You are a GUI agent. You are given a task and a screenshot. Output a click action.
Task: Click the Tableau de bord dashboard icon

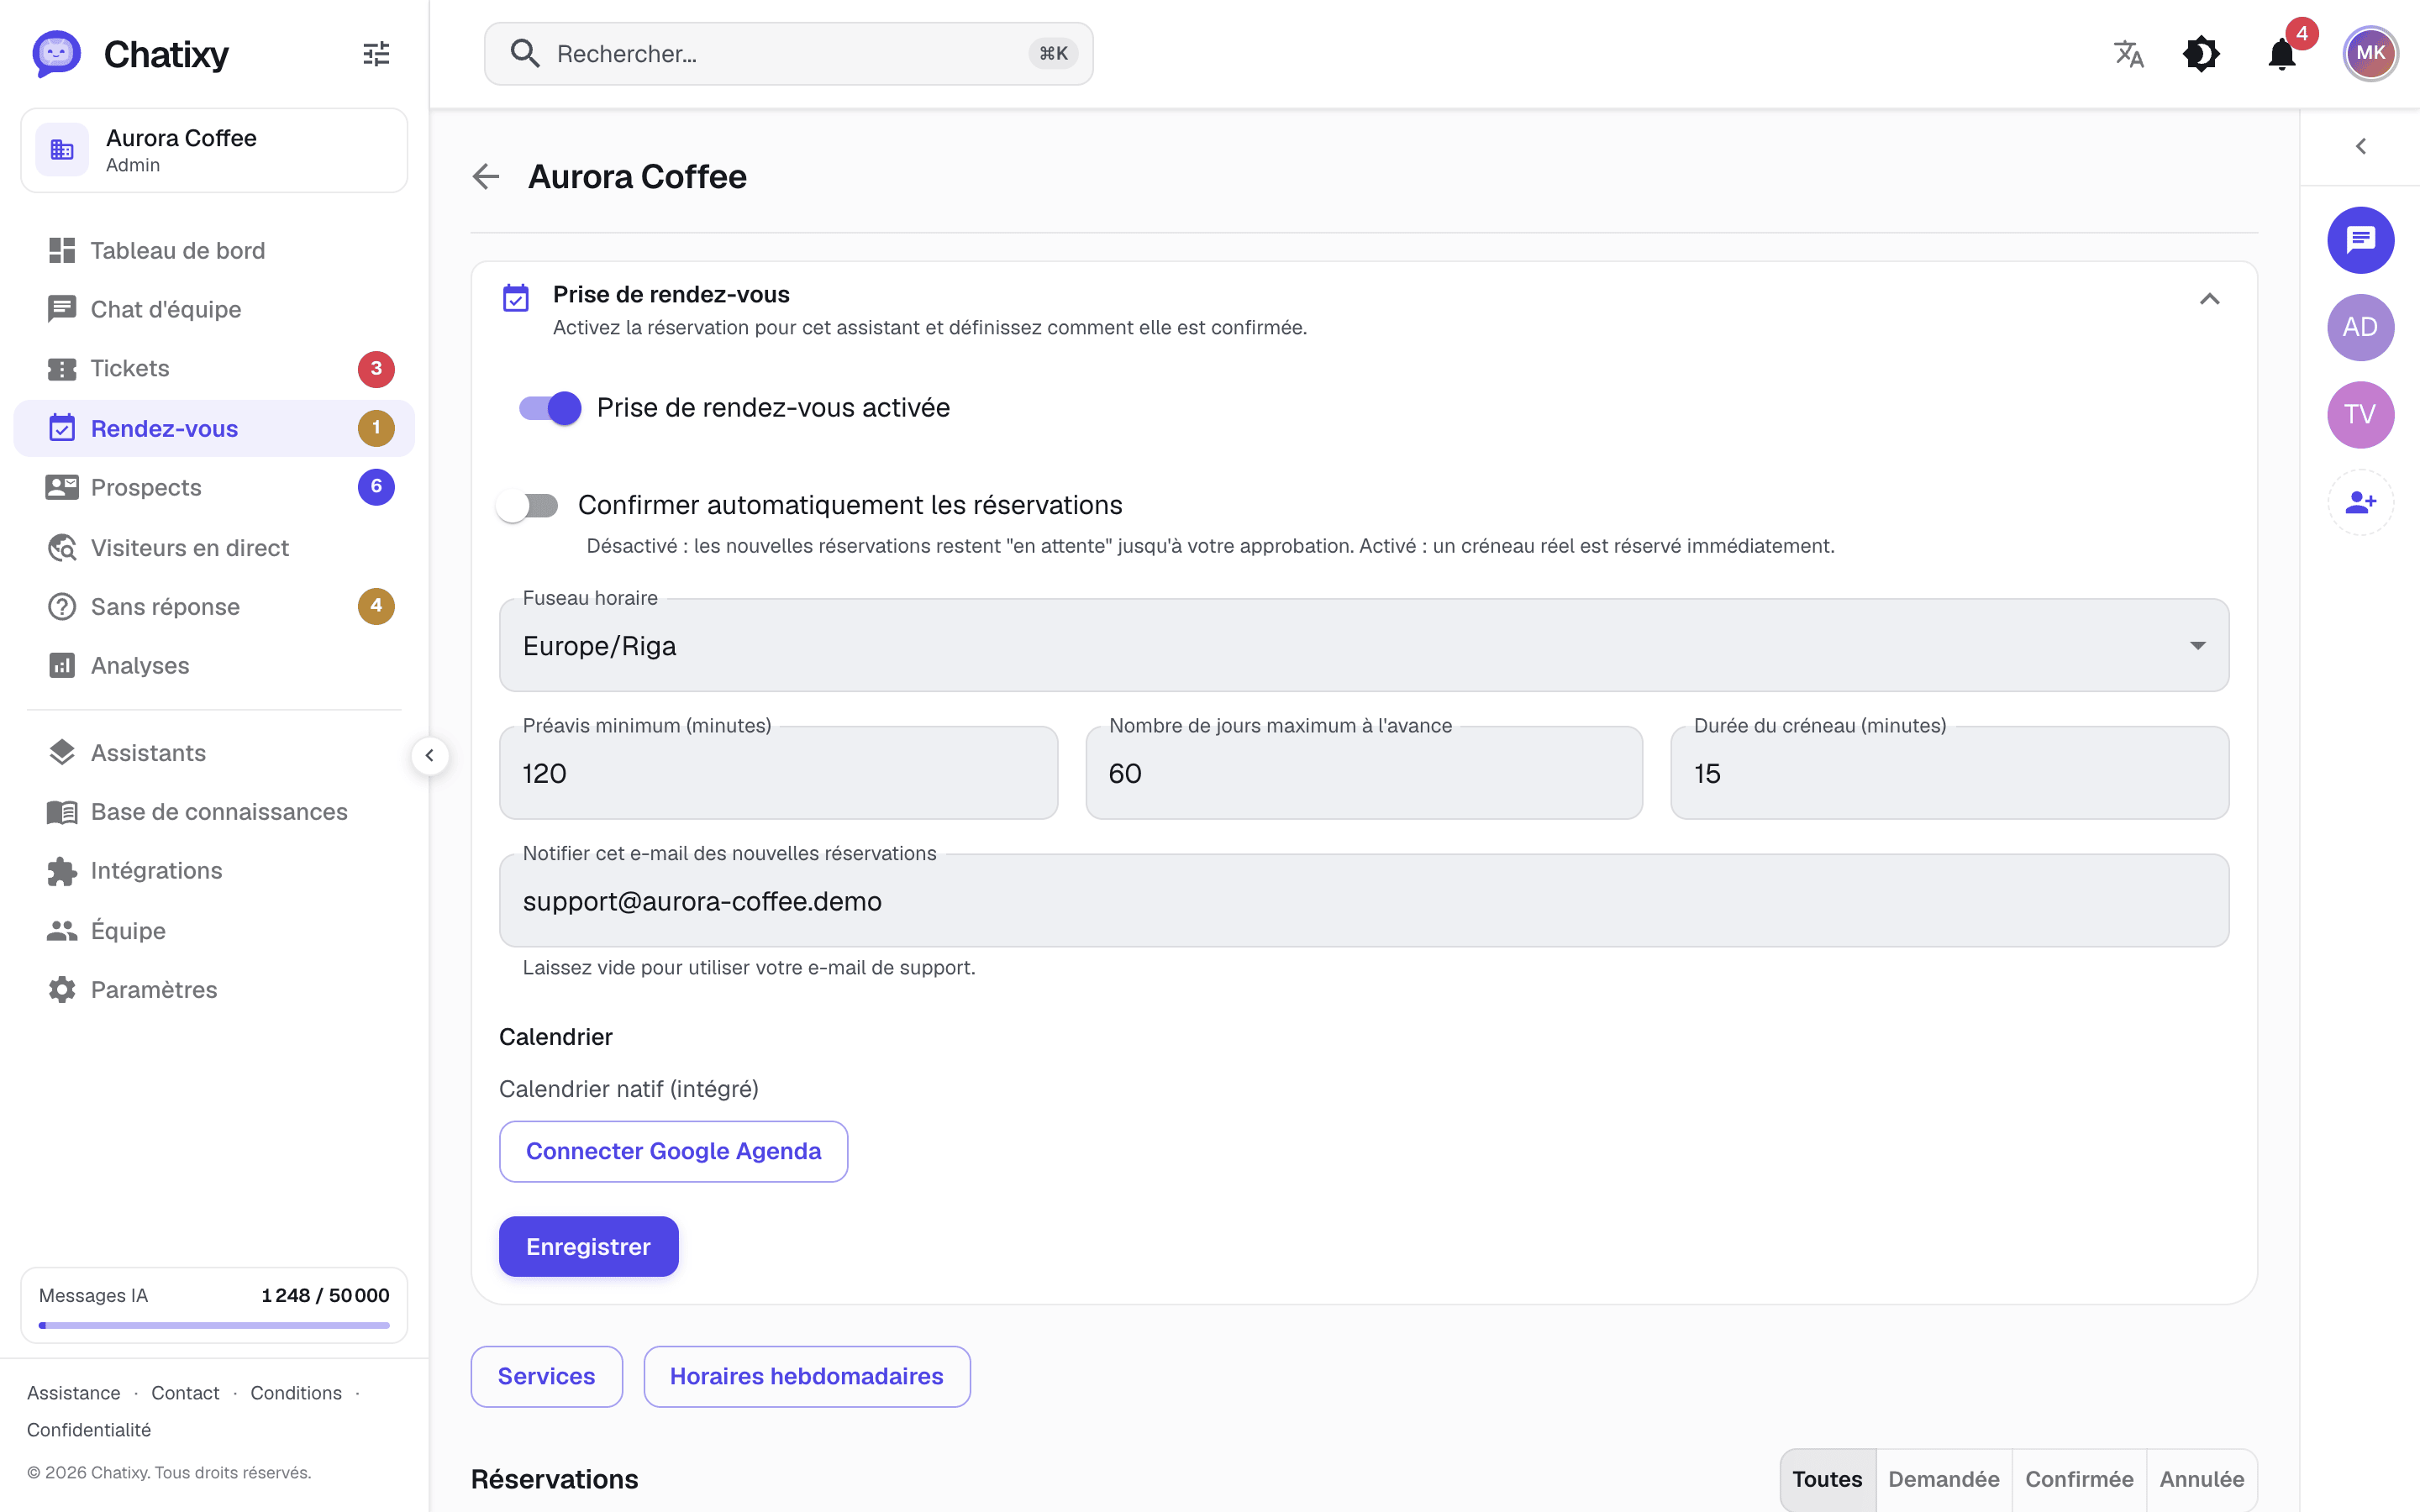click(x=62, y=250)
